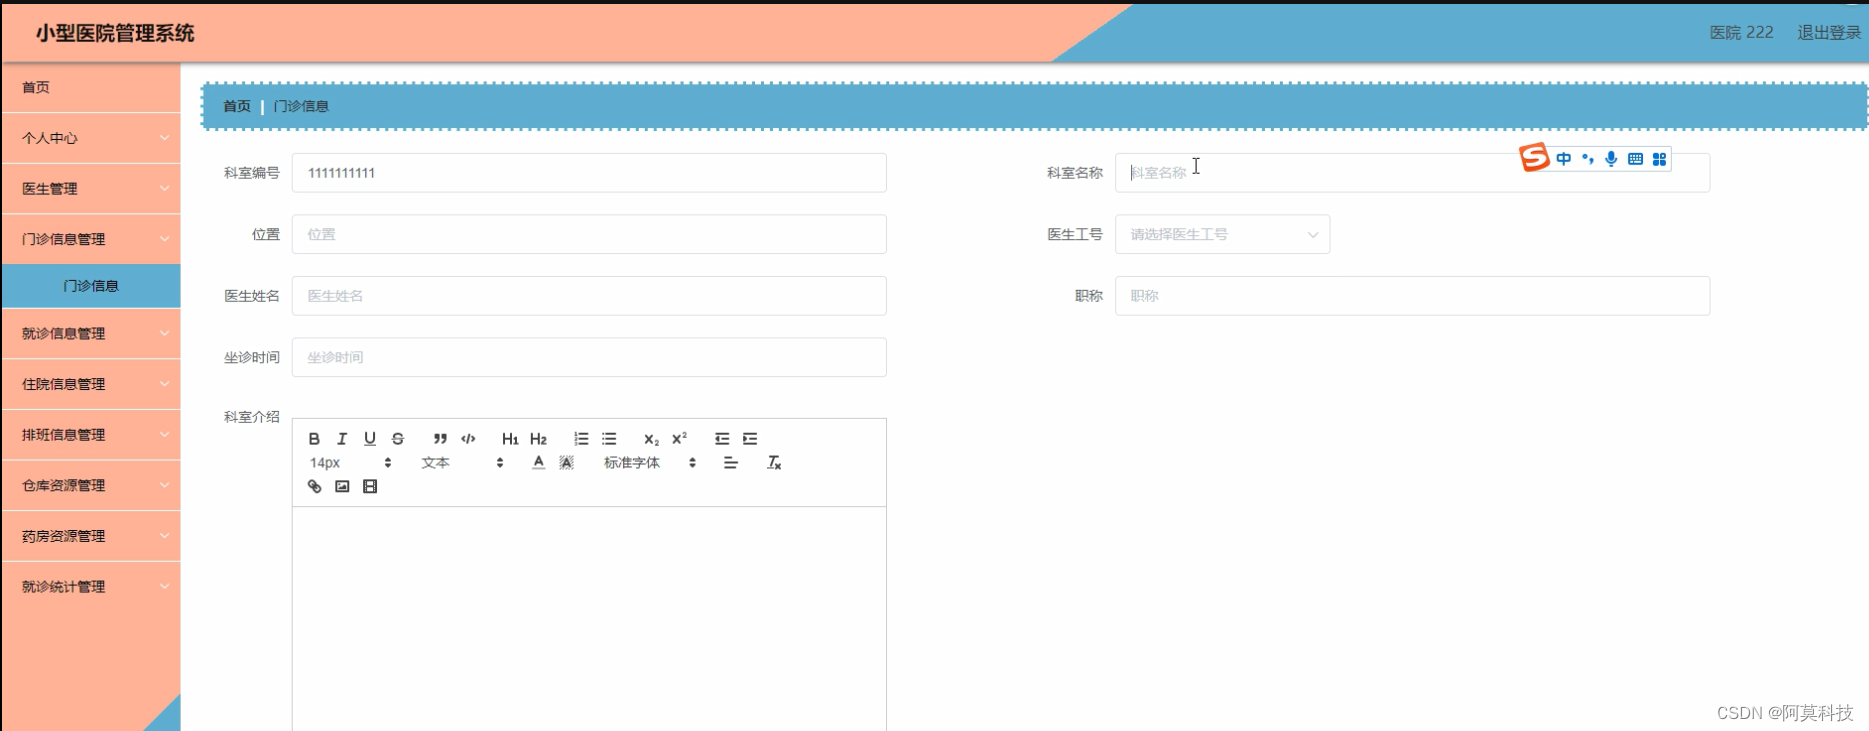This screenshot has height=731, width=1869.
Task: Toggle Sogou Chinese/English input mode
Action: coord(1564,159)
